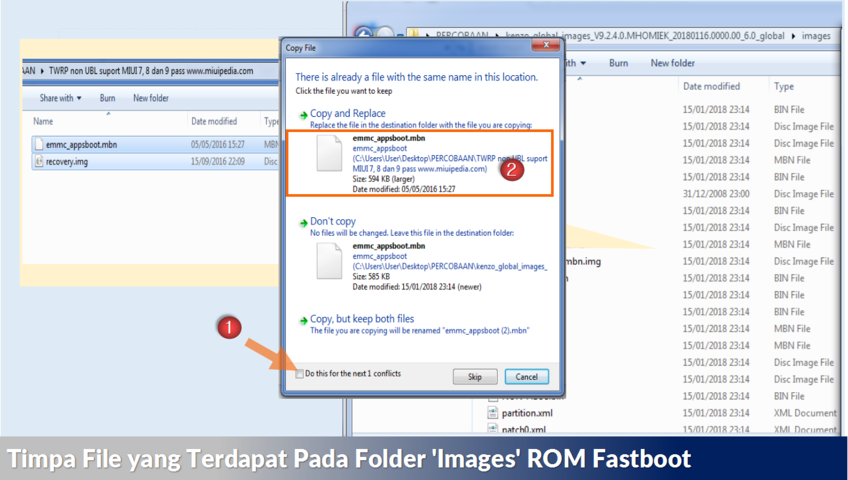Expand breadcrumb arrow before 'images' in address bar

tap(793, 36)
